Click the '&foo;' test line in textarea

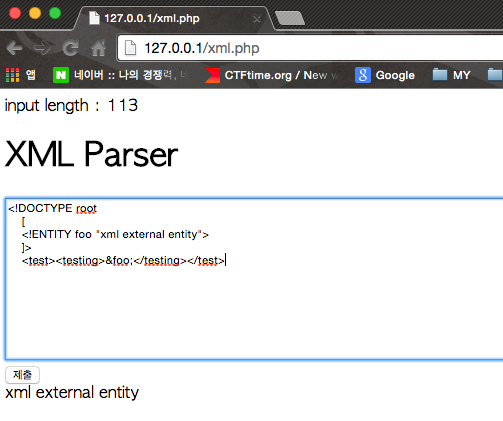tap(124, 261)
